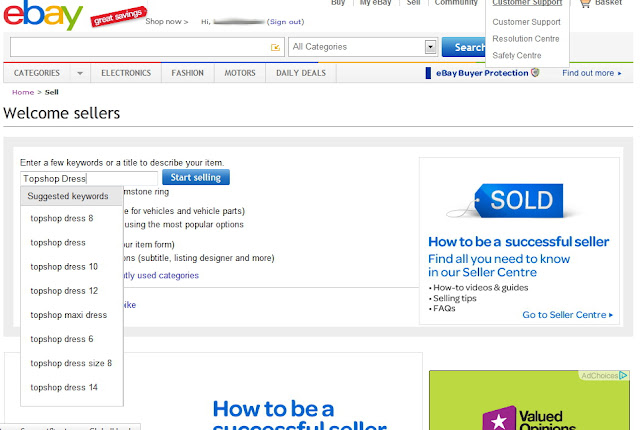
Task: Click the How to be a successful seller heading
Action: point(518,242)
